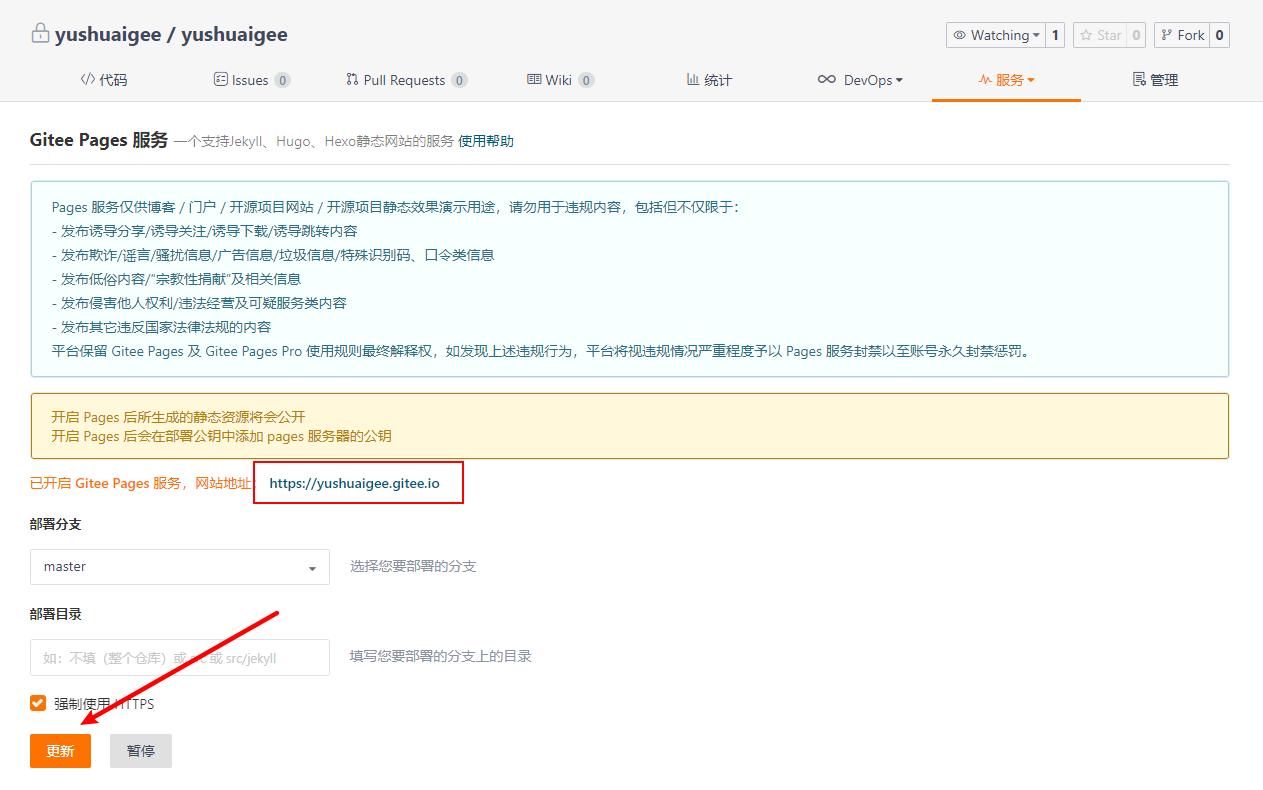Click the Gitee Pages 服务 heading
This screenshot has height=790, width=1263.
pos(99,140)
